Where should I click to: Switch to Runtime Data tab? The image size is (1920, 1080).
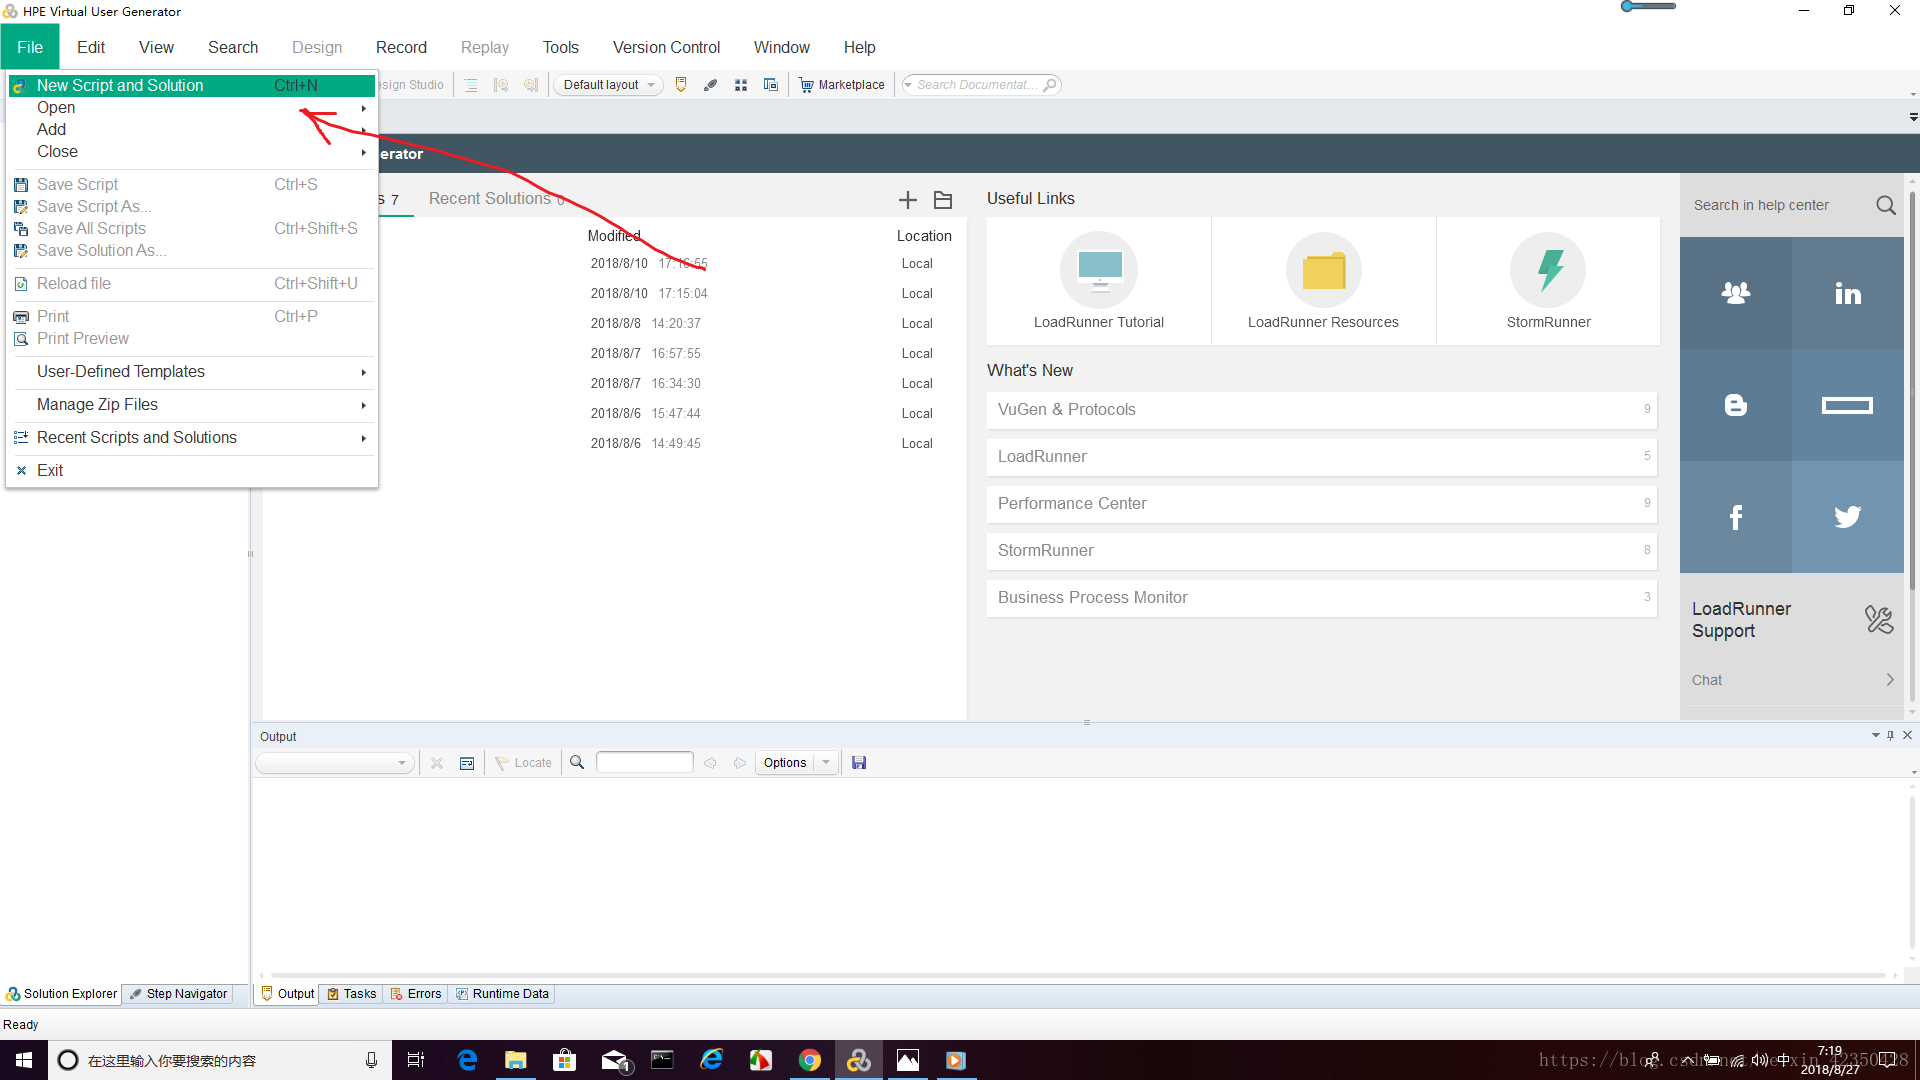click(x=502, y=994)
